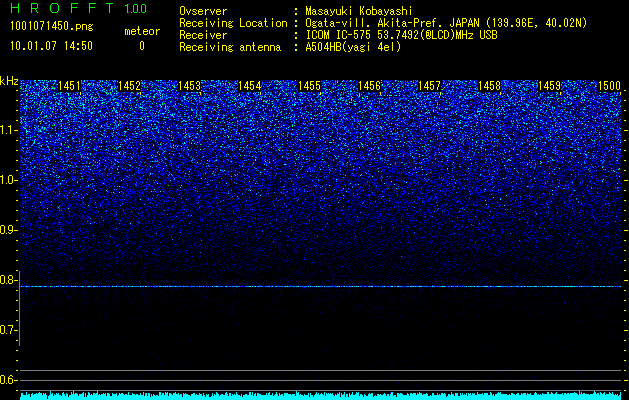Click the 1458 time marker
This screenshot has height=400, width=629.
[x=489, y=86]
